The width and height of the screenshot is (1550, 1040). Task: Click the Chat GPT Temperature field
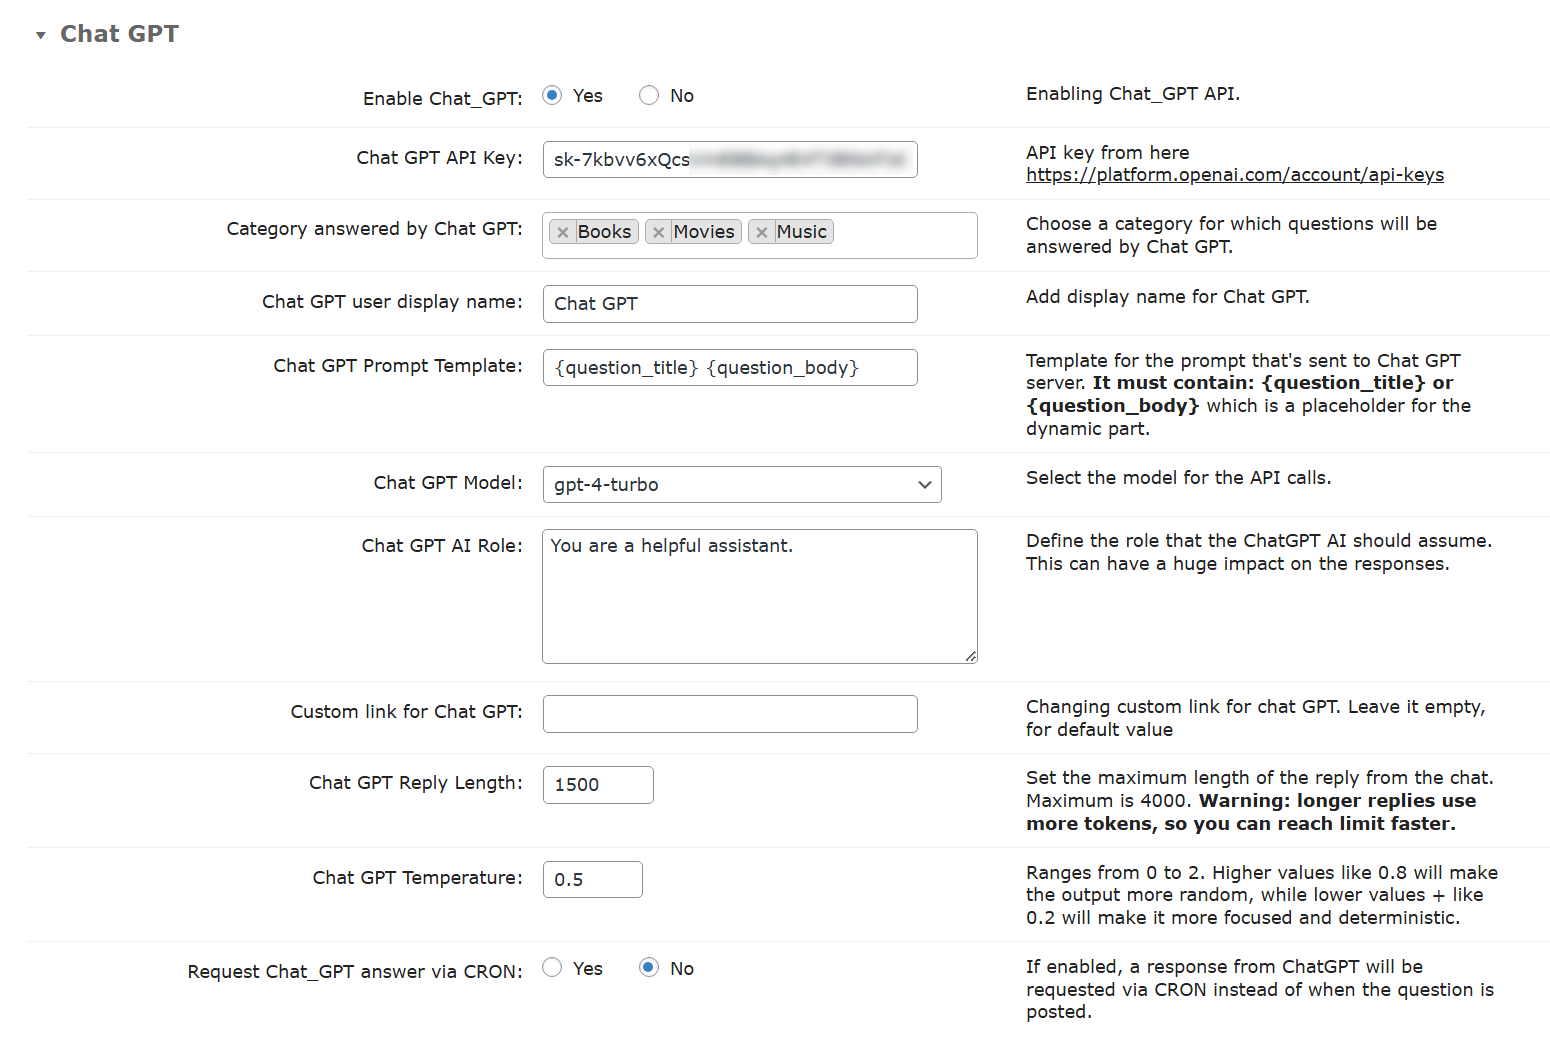(x=592, y=880)
